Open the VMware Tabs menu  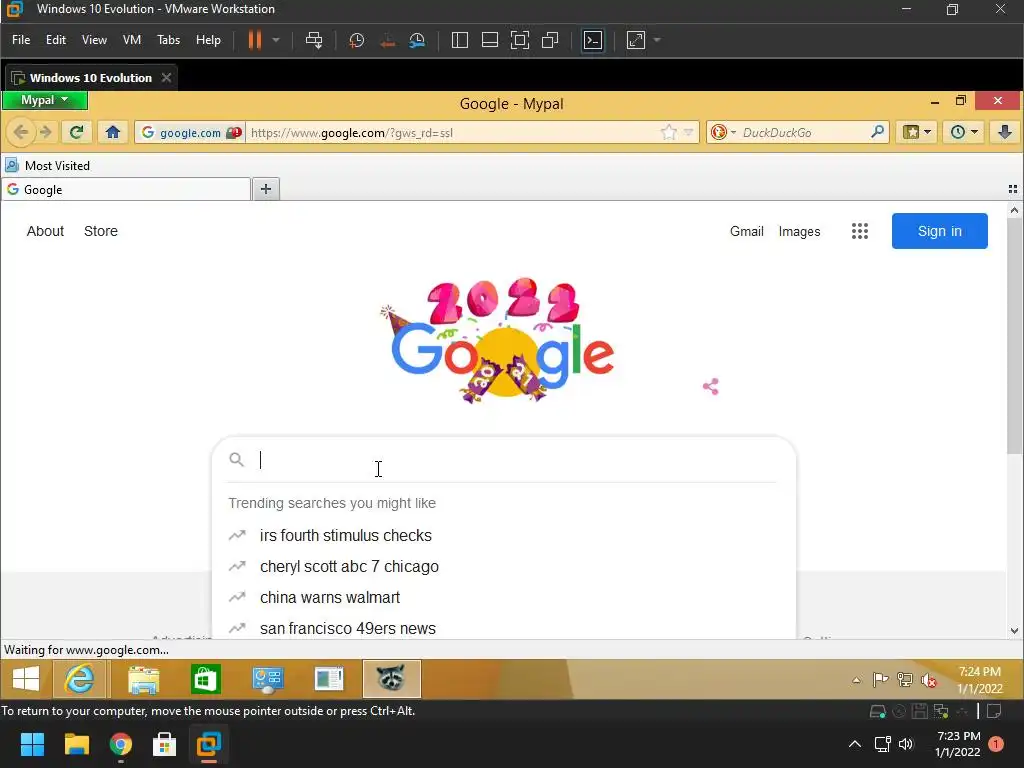pyautogui.click(x=168, y=40)
